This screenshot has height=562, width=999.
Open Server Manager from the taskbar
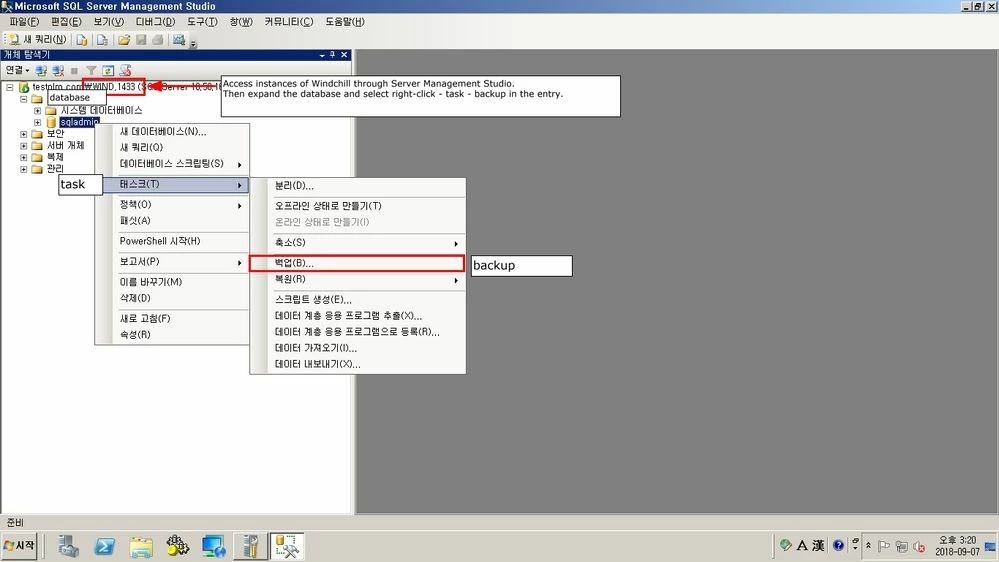point(69,546)
